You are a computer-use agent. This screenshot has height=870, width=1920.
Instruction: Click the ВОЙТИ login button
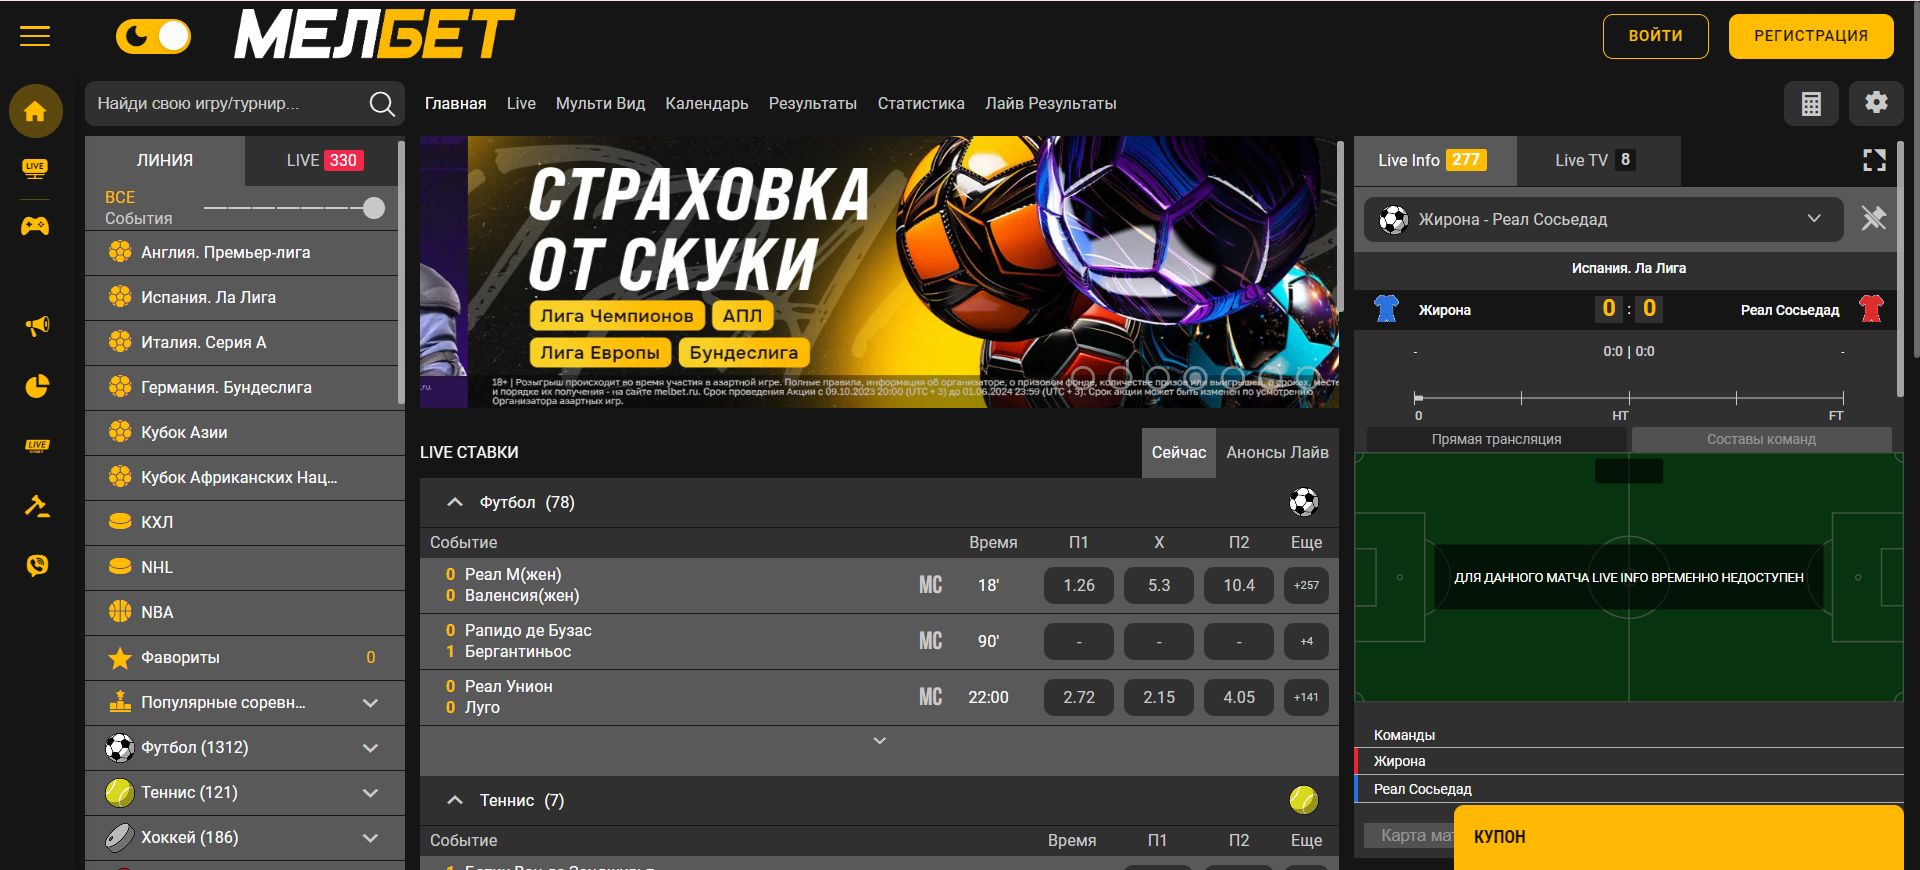click(1655, 36)
